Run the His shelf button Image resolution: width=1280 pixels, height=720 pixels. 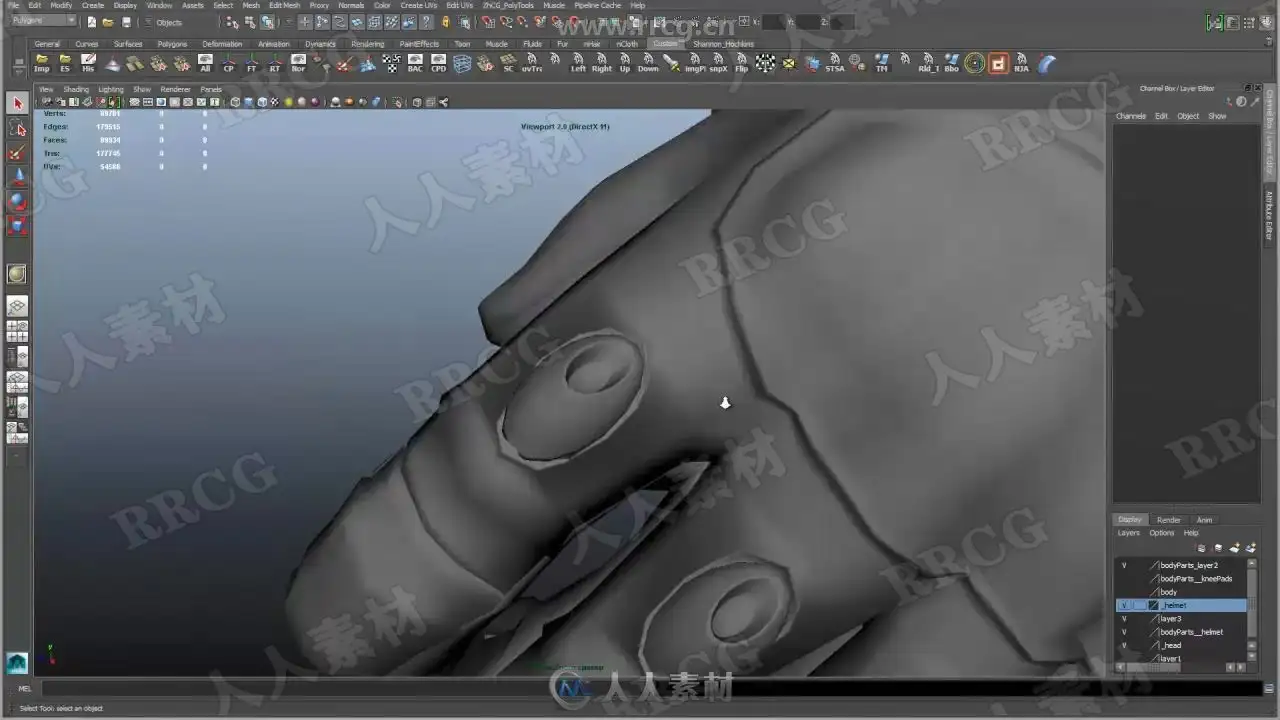(x=88, y=63)
